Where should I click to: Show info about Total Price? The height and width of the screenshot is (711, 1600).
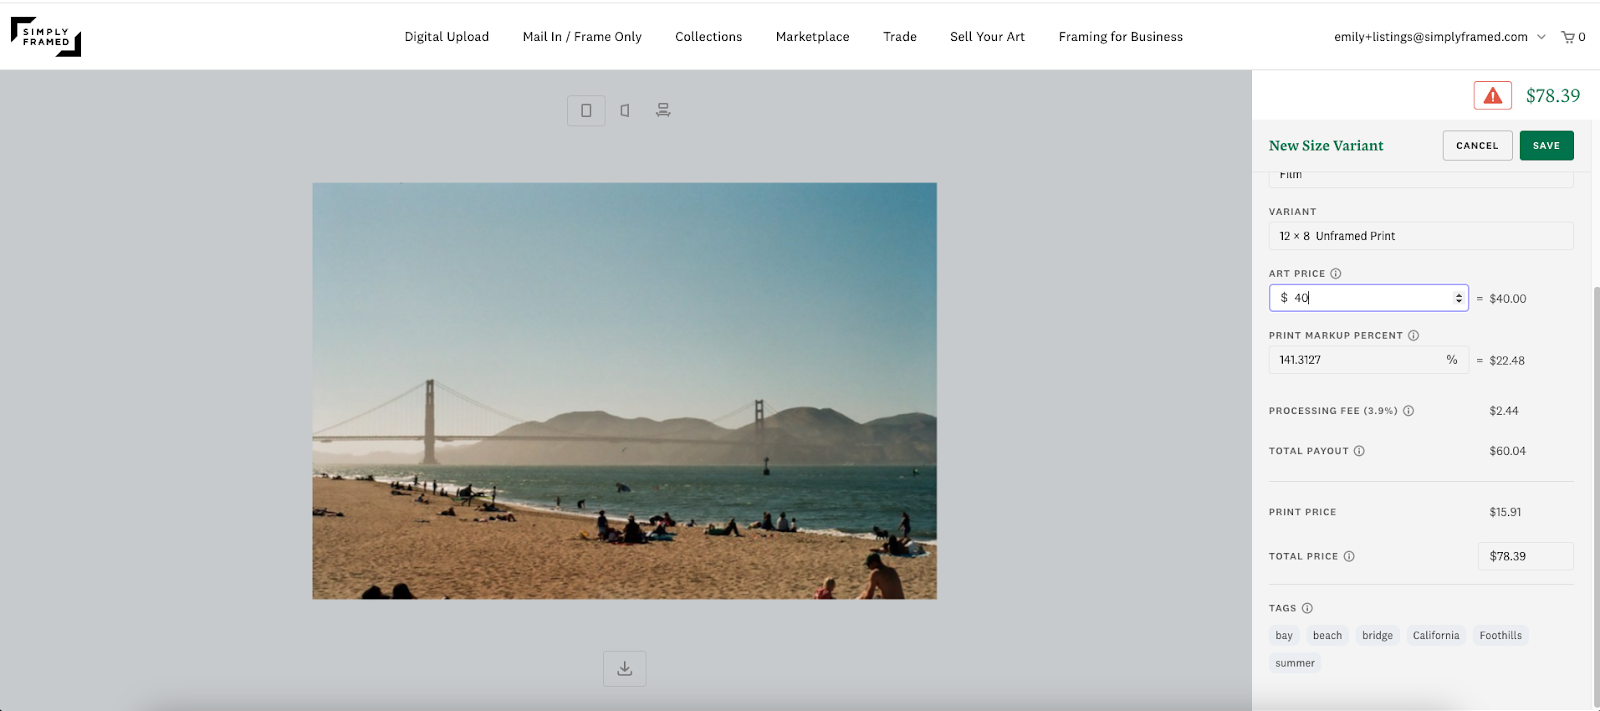pos(1349,557)
